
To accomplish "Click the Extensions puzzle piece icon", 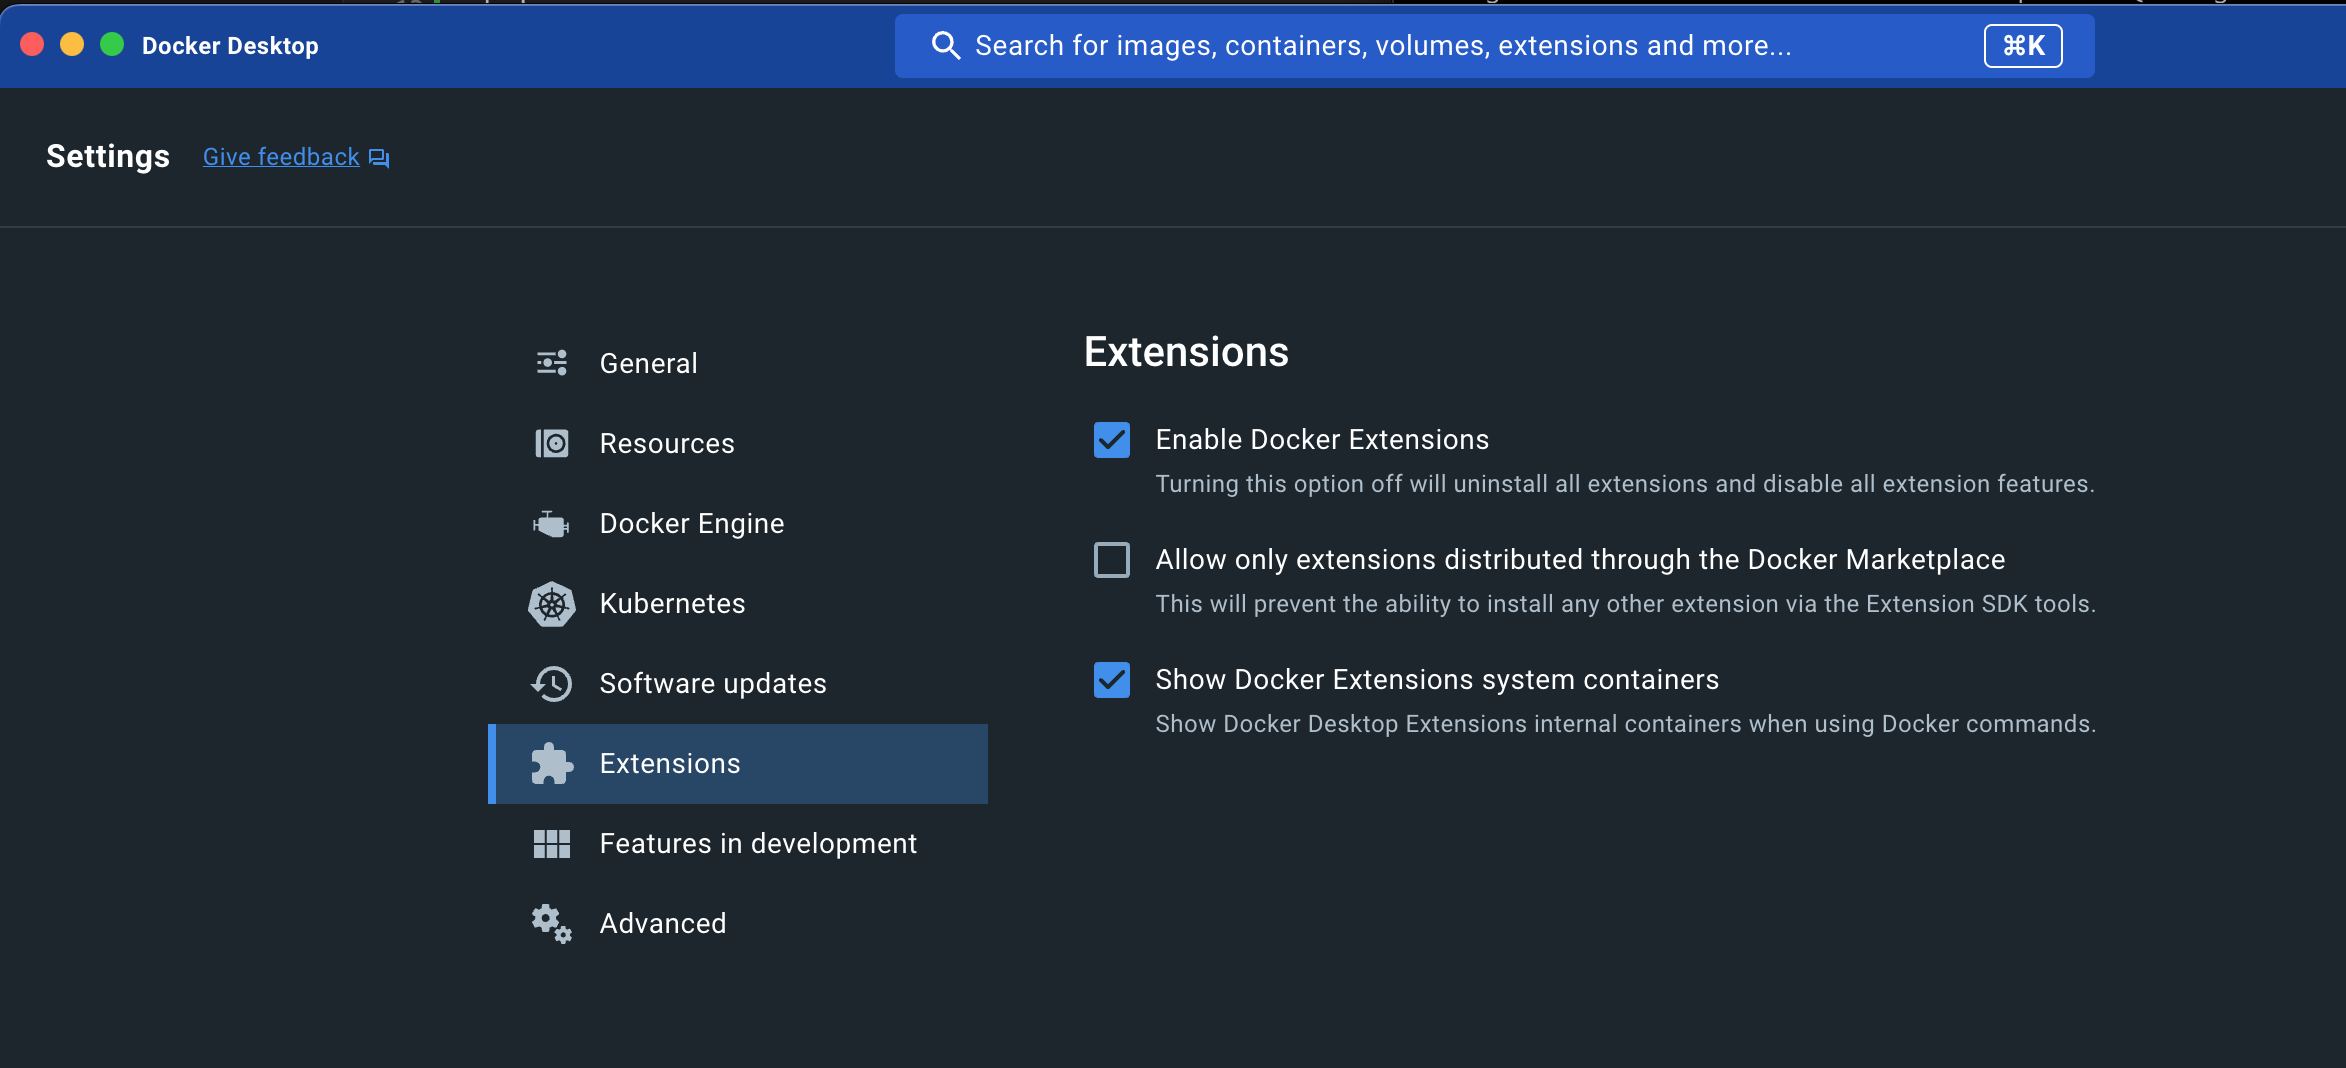I will tap(551, 764).
